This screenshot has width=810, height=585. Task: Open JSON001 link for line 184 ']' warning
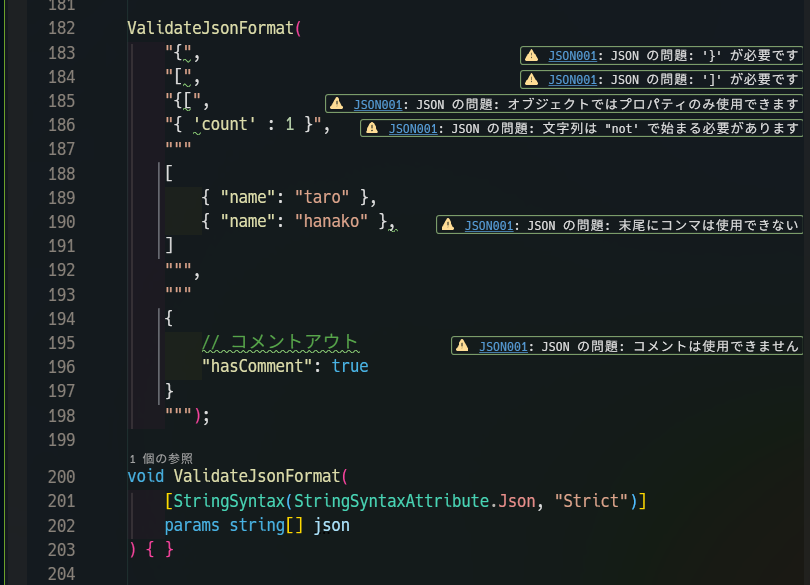pyautogui.click(x=572, y=80)
